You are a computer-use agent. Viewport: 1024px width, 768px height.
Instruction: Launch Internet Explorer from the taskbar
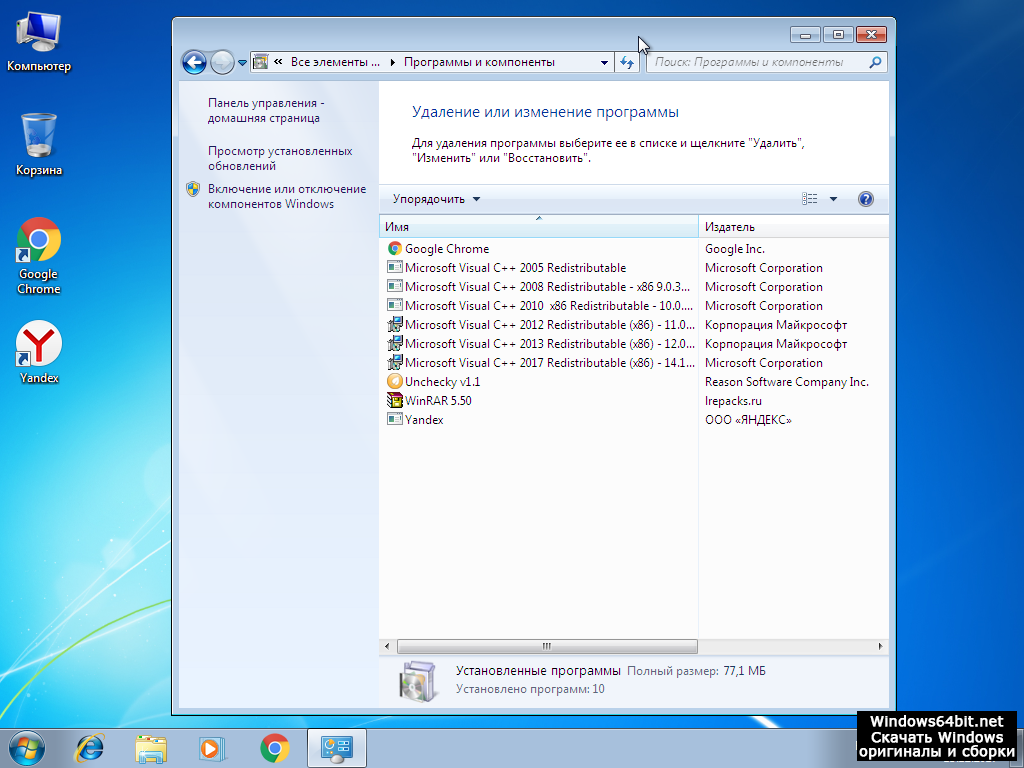pyautogui.click(x=90, y=747)
